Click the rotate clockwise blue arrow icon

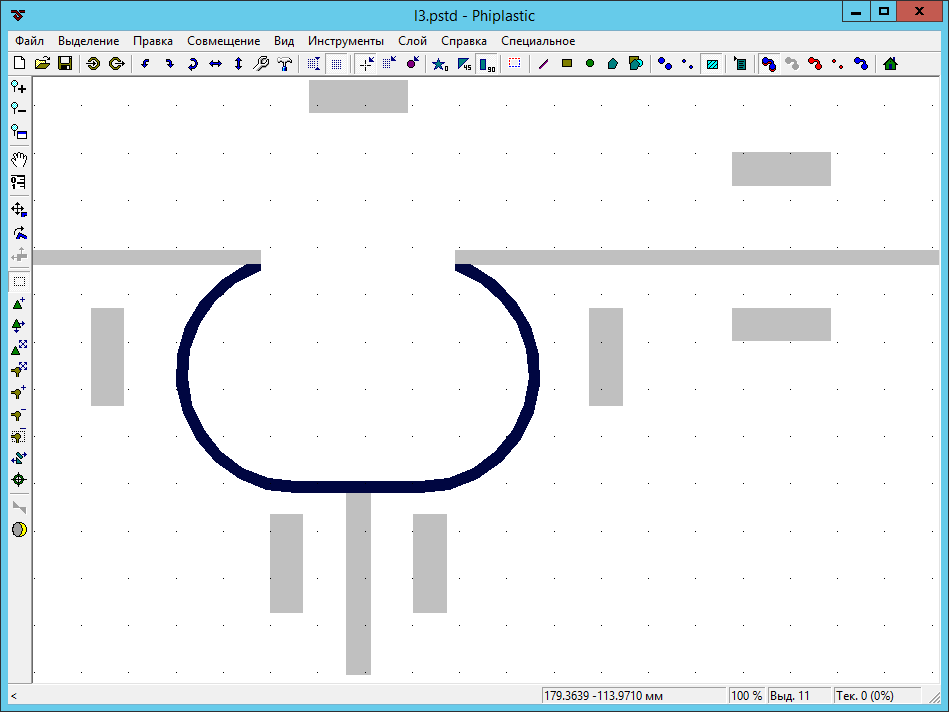pyautogui.click(x=169, y=64)
